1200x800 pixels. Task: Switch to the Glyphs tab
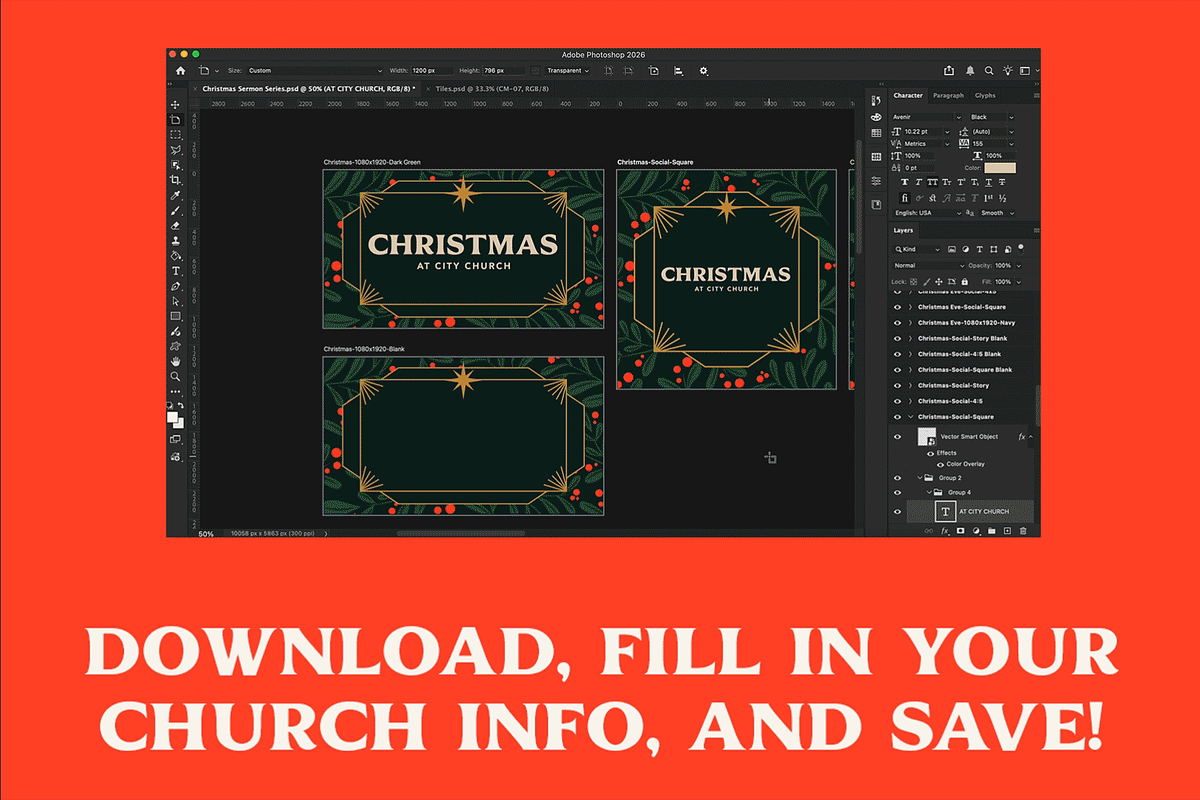(x=985, y=96)
